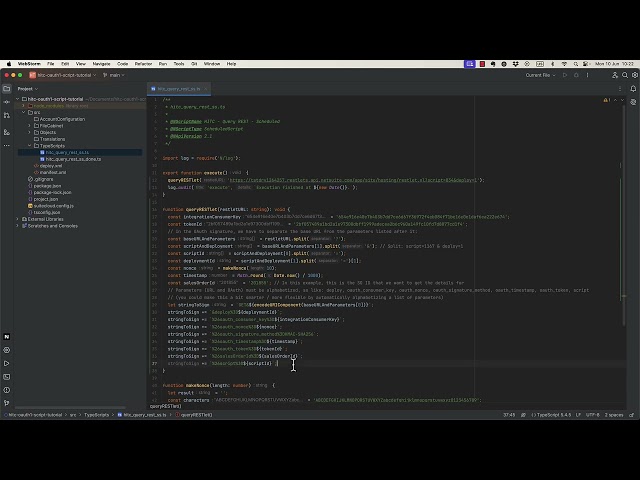The width and height of the screenshot is (640, 480).
Task: Select the hitc_query_rest_ss.ts editor tab
Action: (179, 89)
